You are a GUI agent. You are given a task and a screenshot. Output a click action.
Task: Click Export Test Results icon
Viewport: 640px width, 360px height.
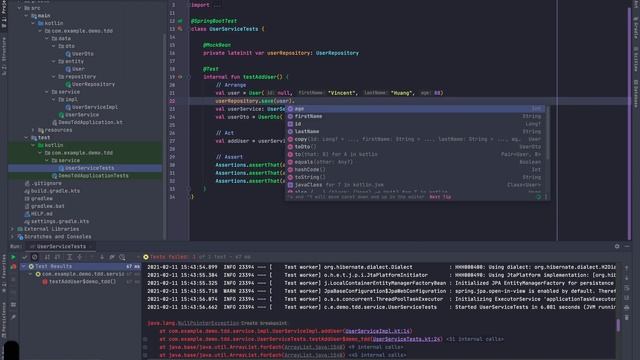[x=112, y=257]
